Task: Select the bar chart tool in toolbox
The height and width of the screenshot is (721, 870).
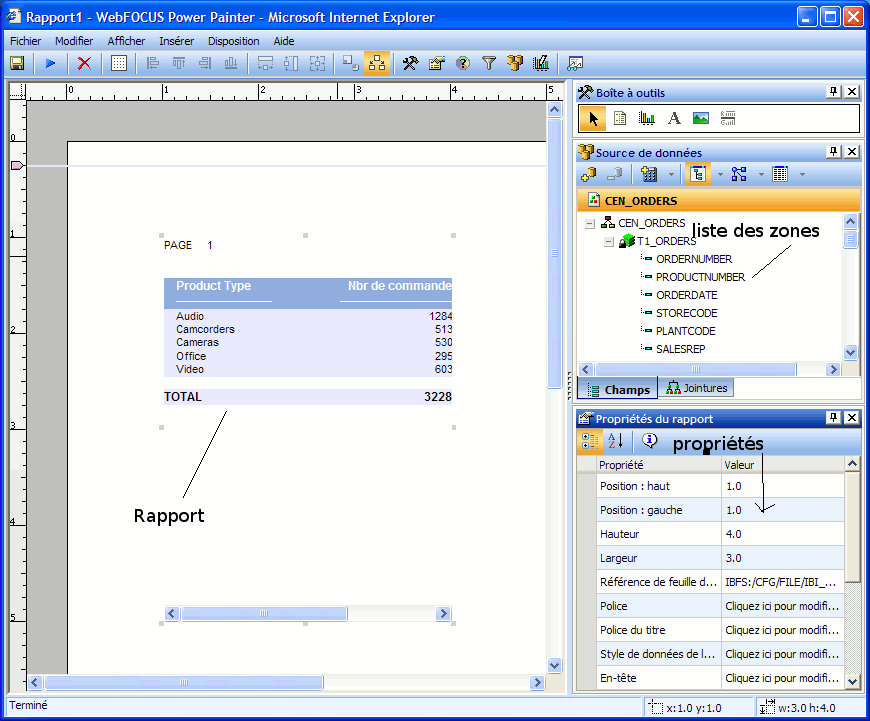Action: 646,118
